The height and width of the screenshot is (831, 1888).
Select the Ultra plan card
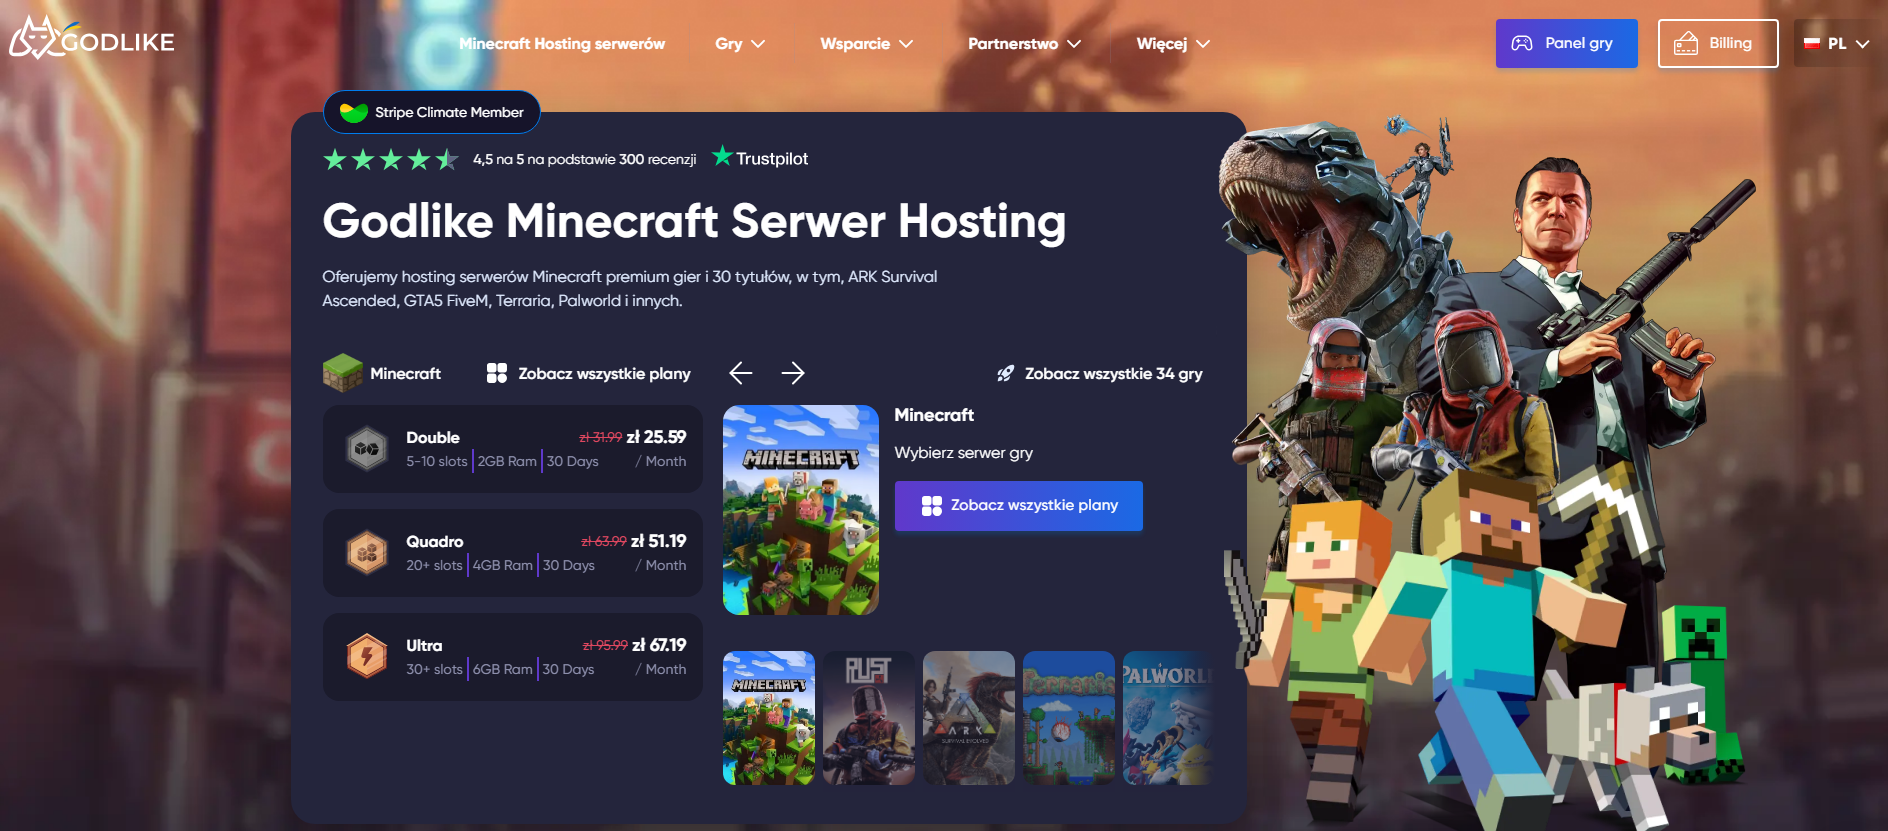513,657
